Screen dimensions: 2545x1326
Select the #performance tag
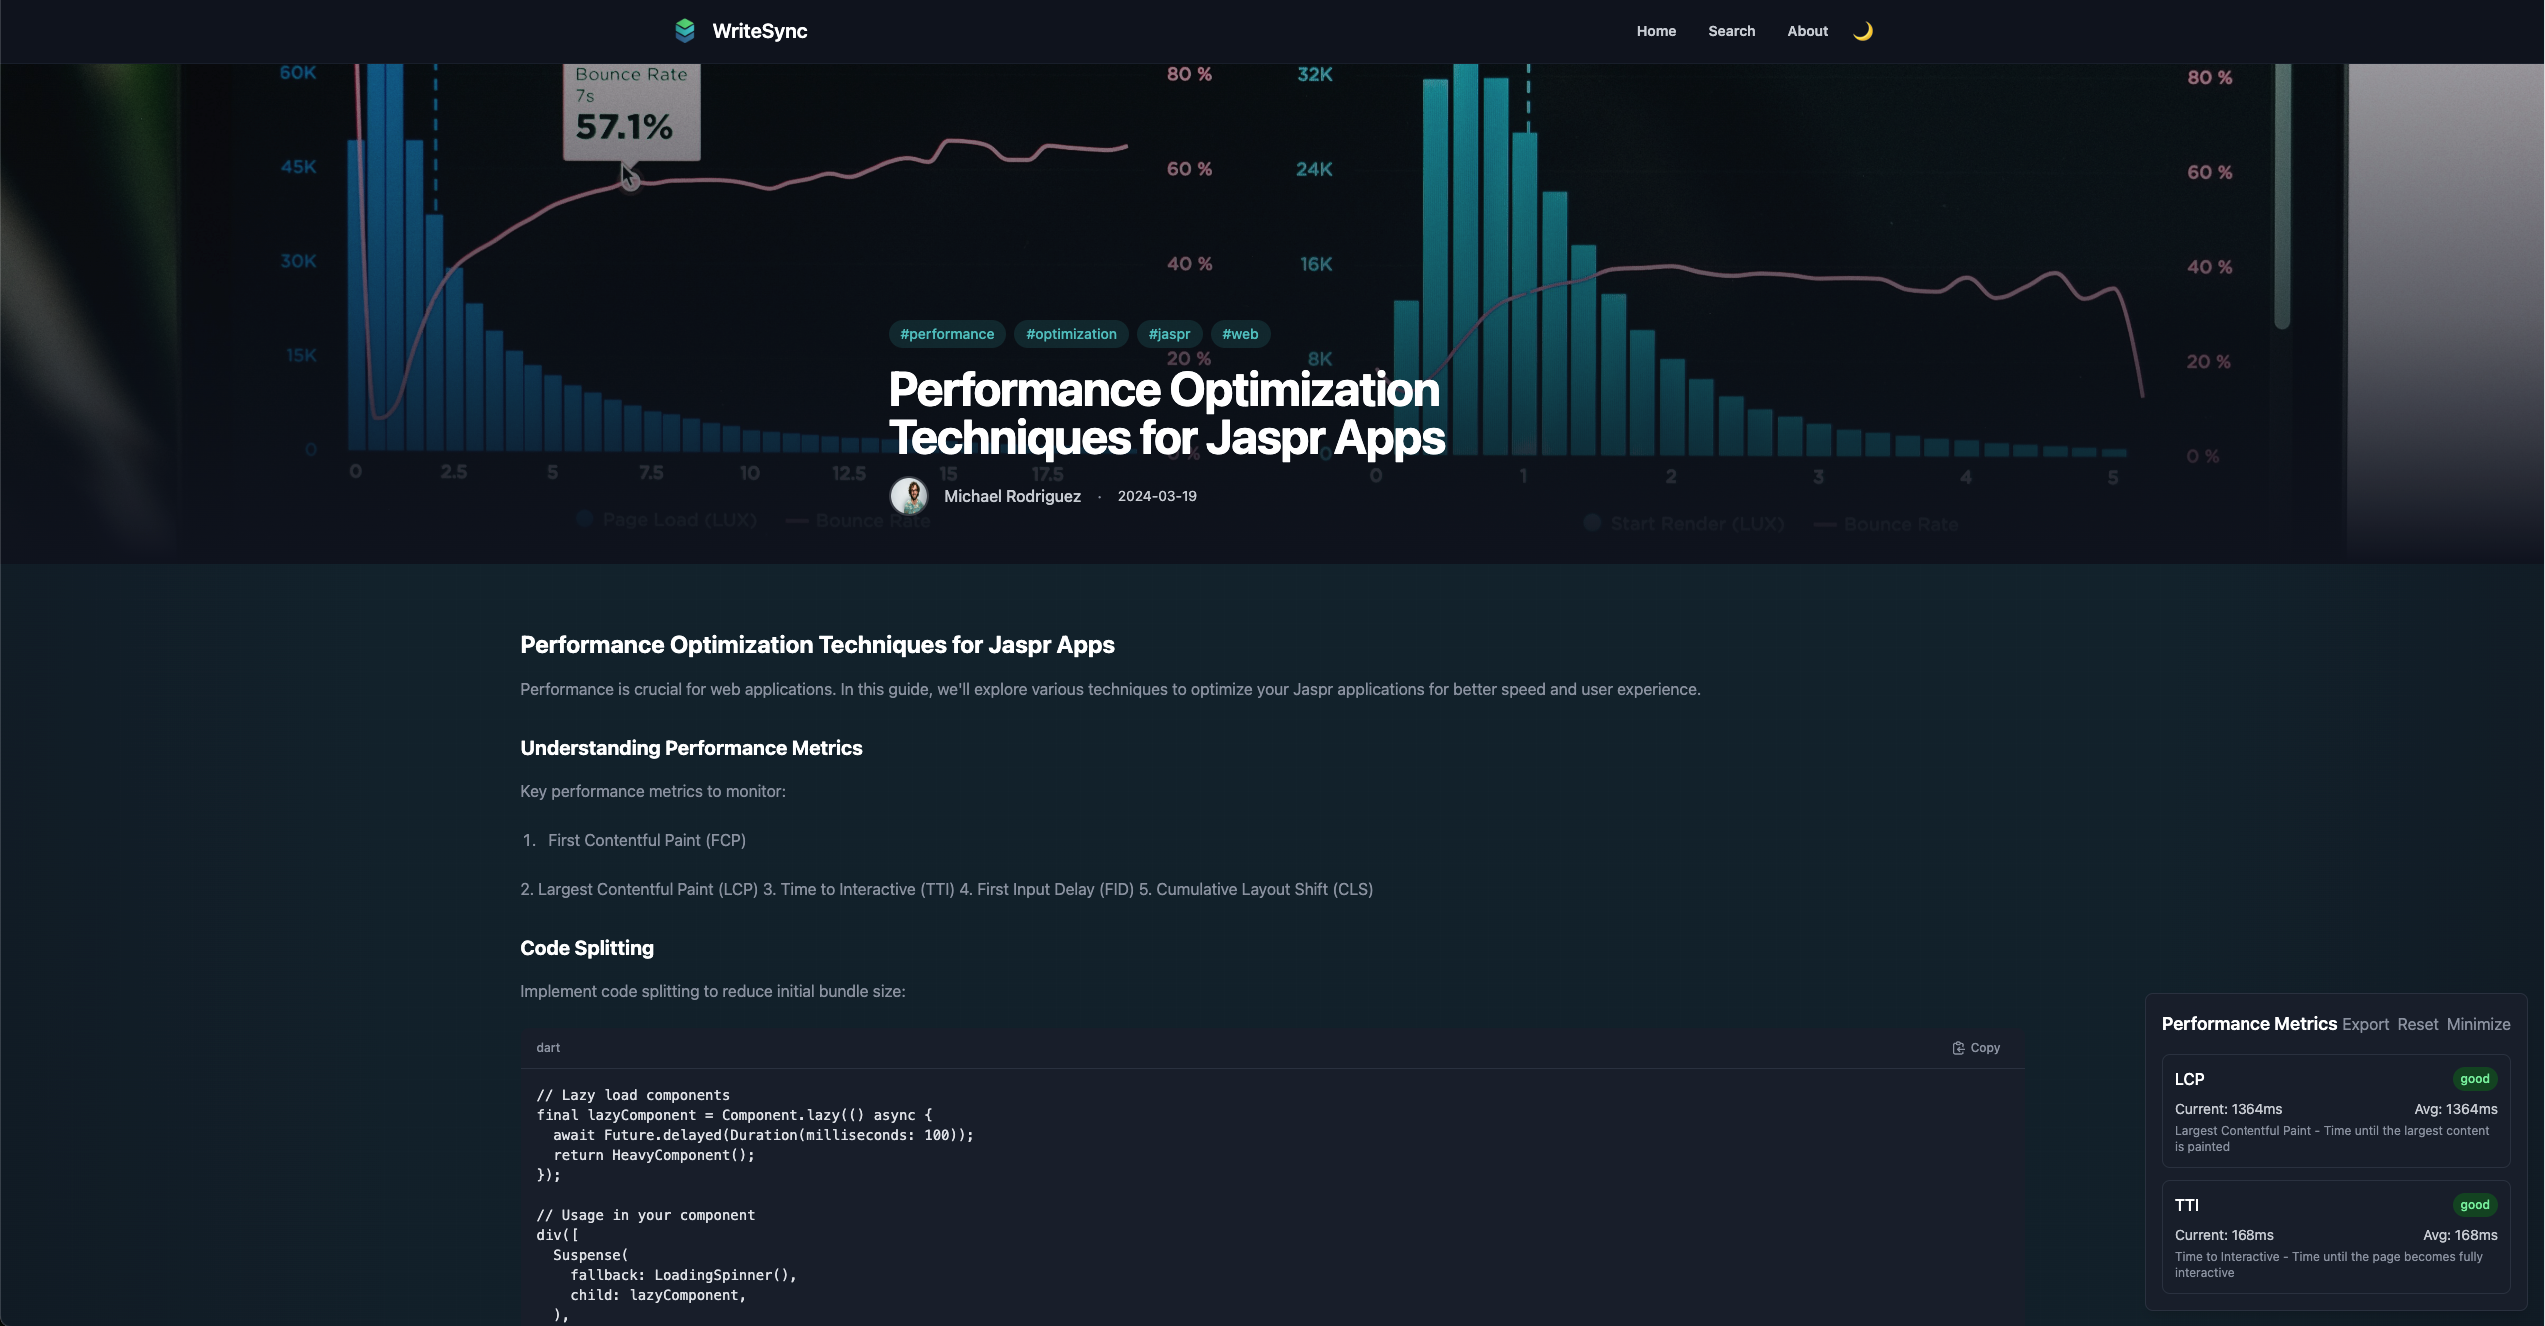pyautogui.click(x=947, y=334)
